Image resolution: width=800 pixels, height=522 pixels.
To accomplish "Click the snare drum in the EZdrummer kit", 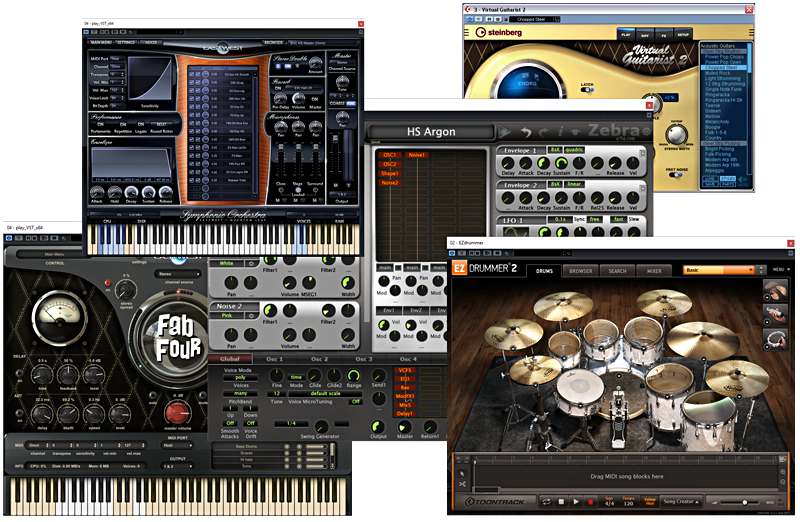I will [578, 391].
